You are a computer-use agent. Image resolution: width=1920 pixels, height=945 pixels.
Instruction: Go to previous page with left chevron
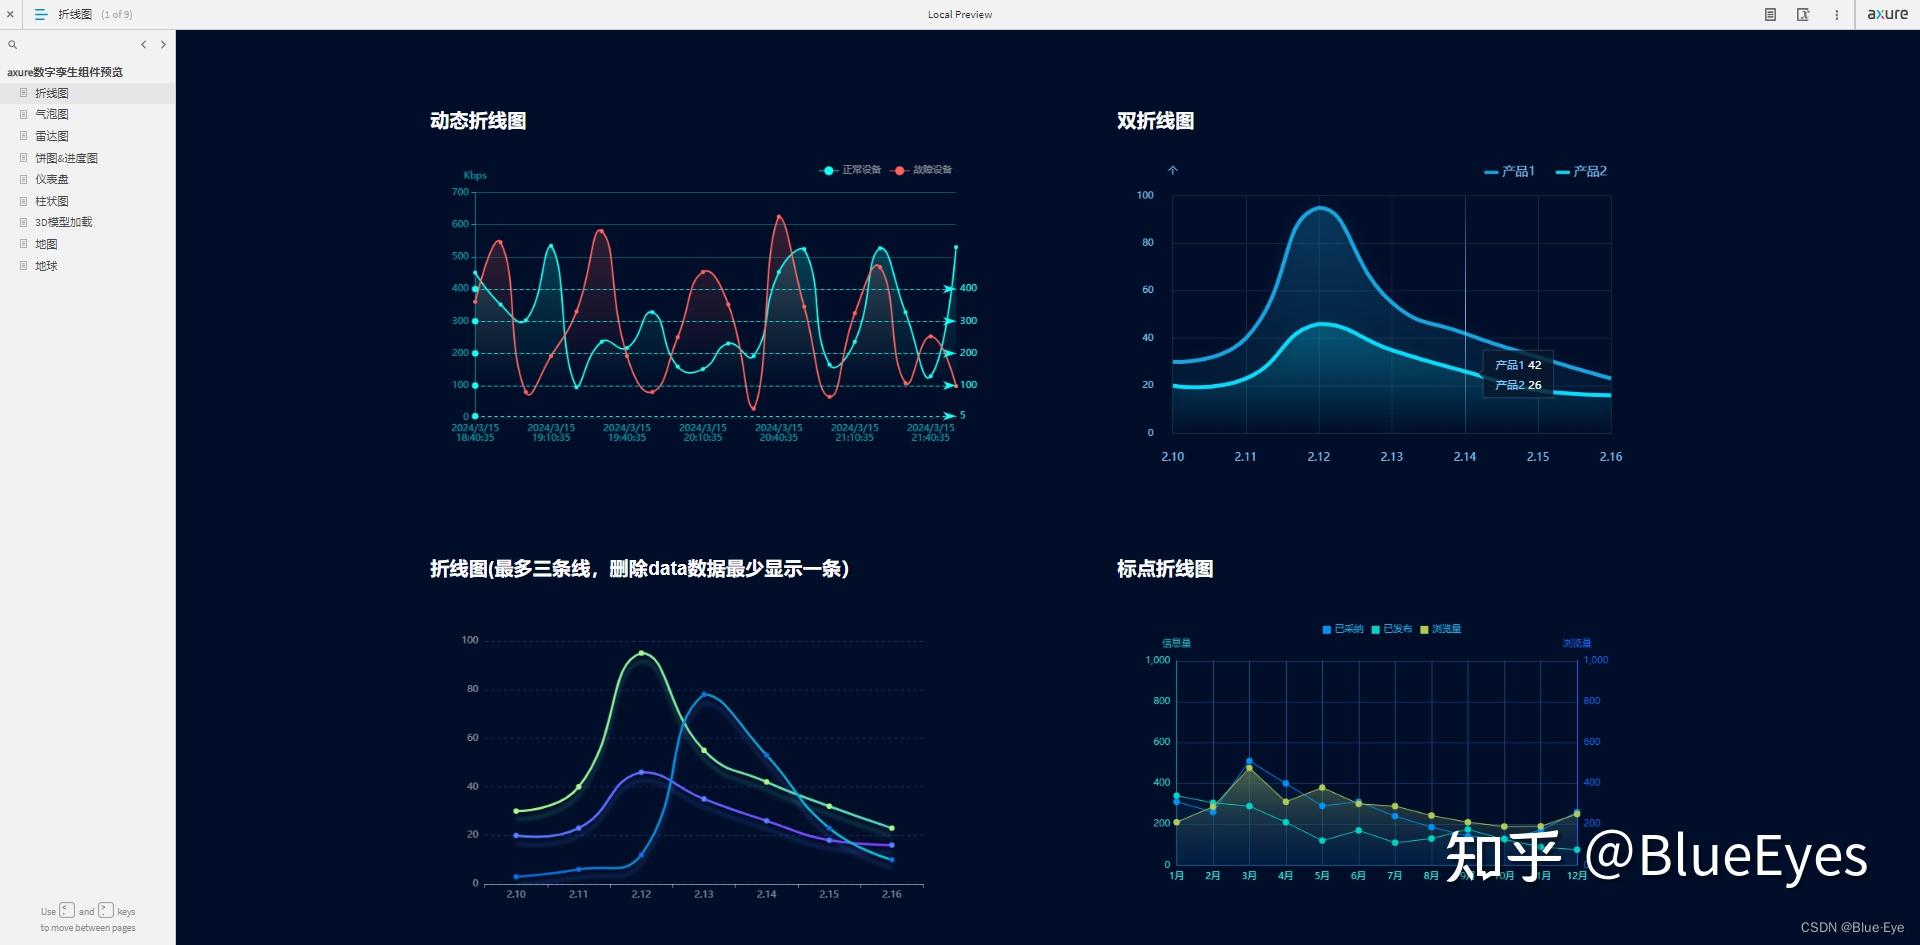(x=144, y=45)
